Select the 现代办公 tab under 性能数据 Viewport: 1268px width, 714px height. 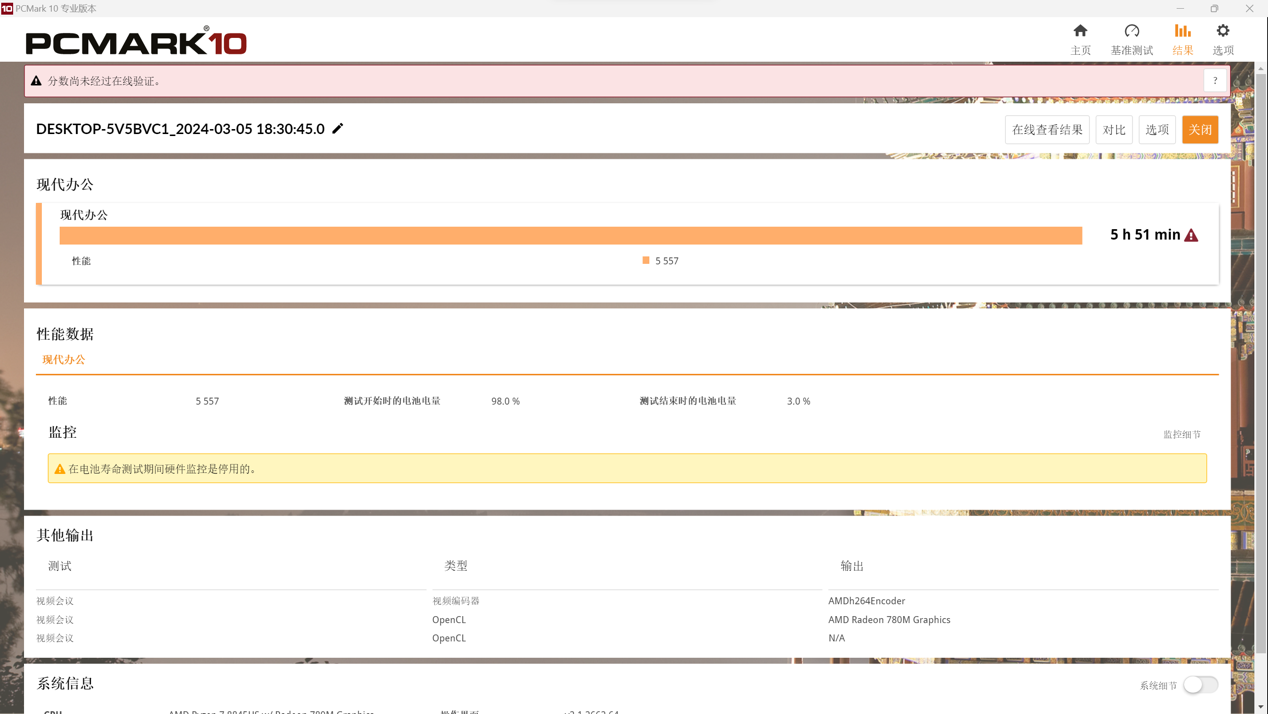pyautogui.click(x=63, y=360)
